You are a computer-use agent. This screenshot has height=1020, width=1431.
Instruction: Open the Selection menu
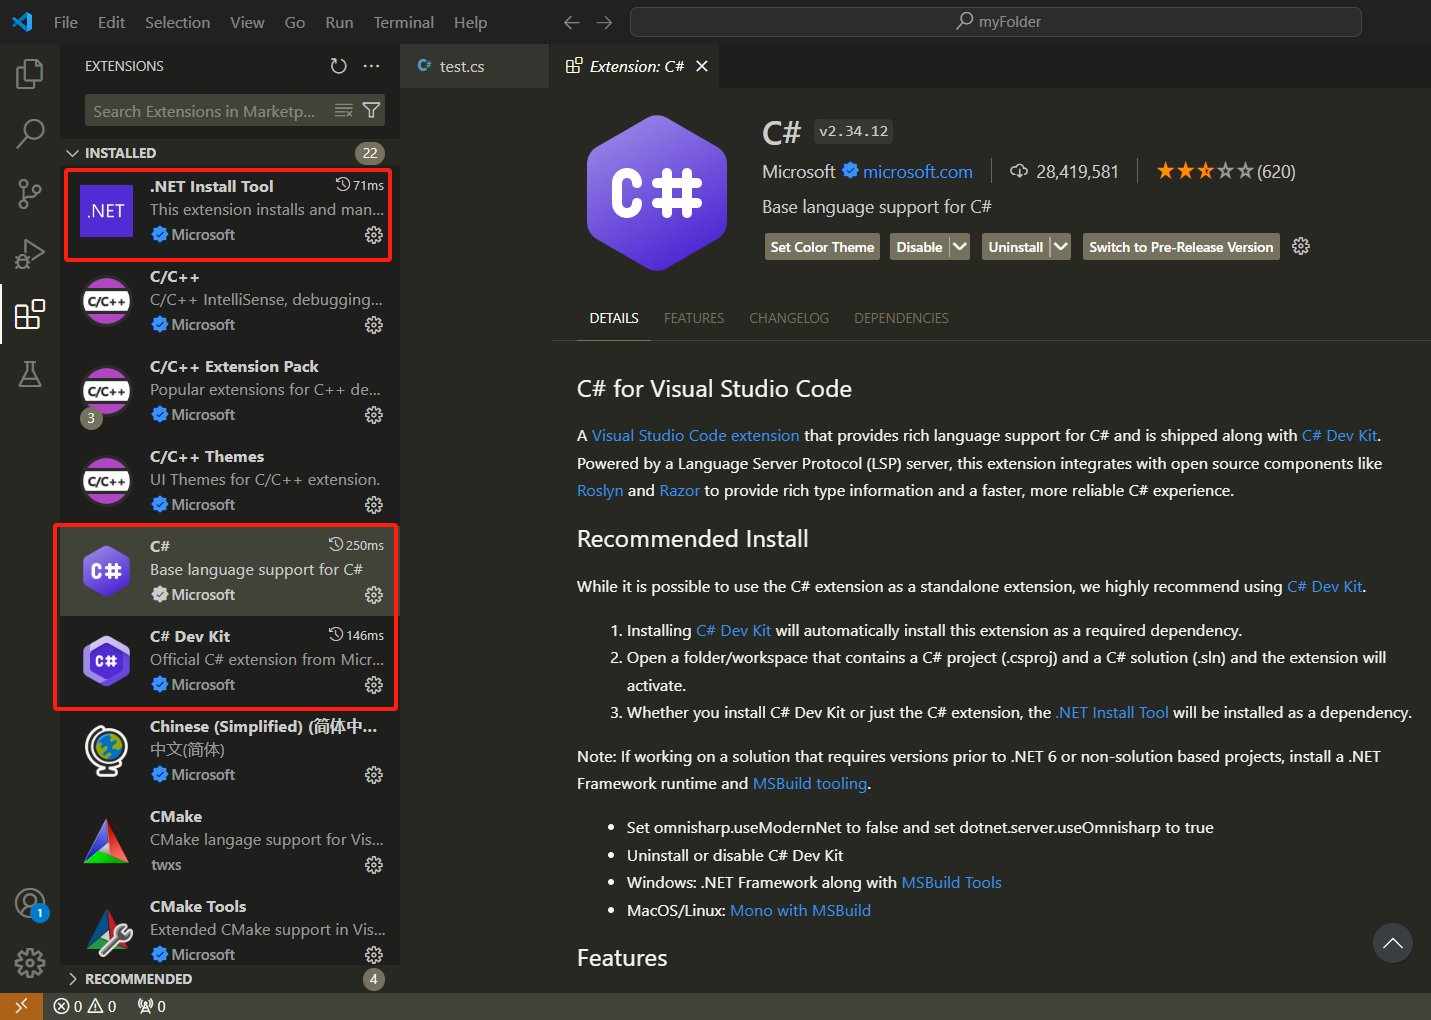pos(178,22)
